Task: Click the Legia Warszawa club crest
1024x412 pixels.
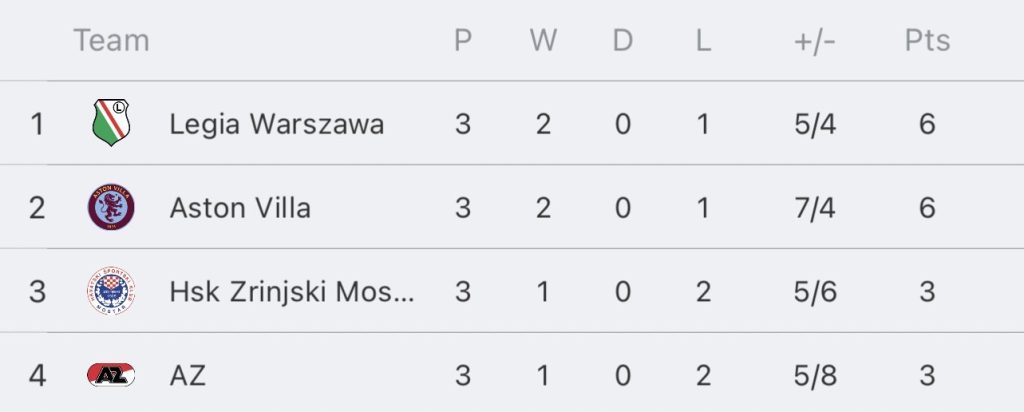Action: tap(111, 124)
